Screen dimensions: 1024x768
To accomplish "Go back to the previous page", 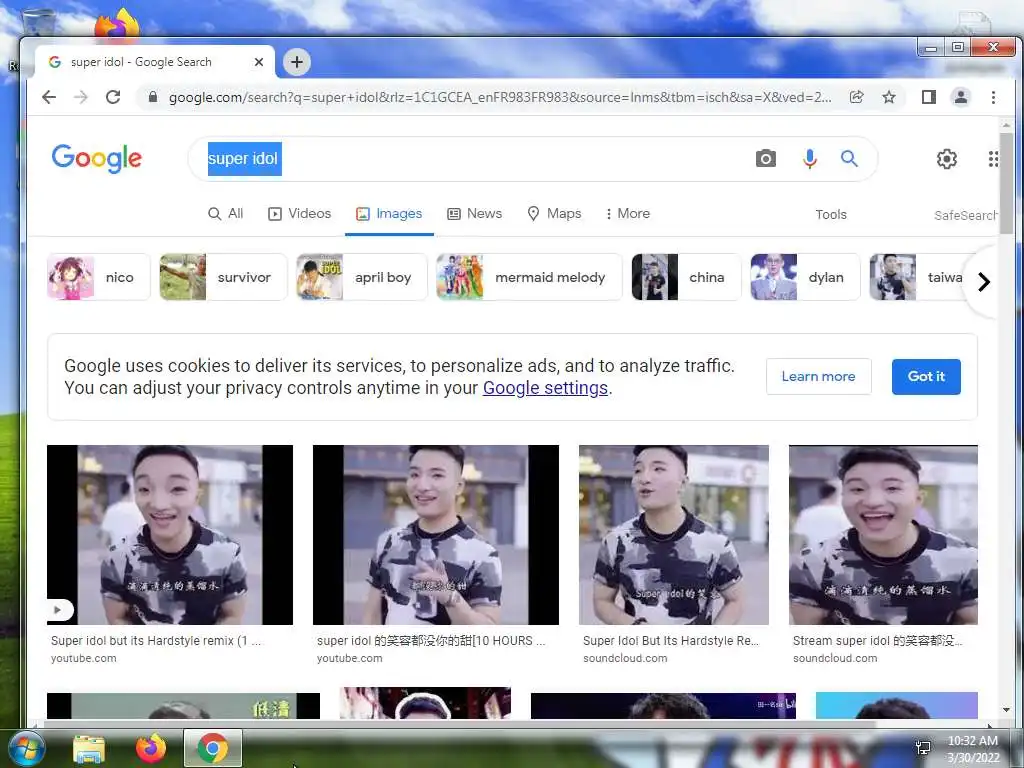I will 49,97.
